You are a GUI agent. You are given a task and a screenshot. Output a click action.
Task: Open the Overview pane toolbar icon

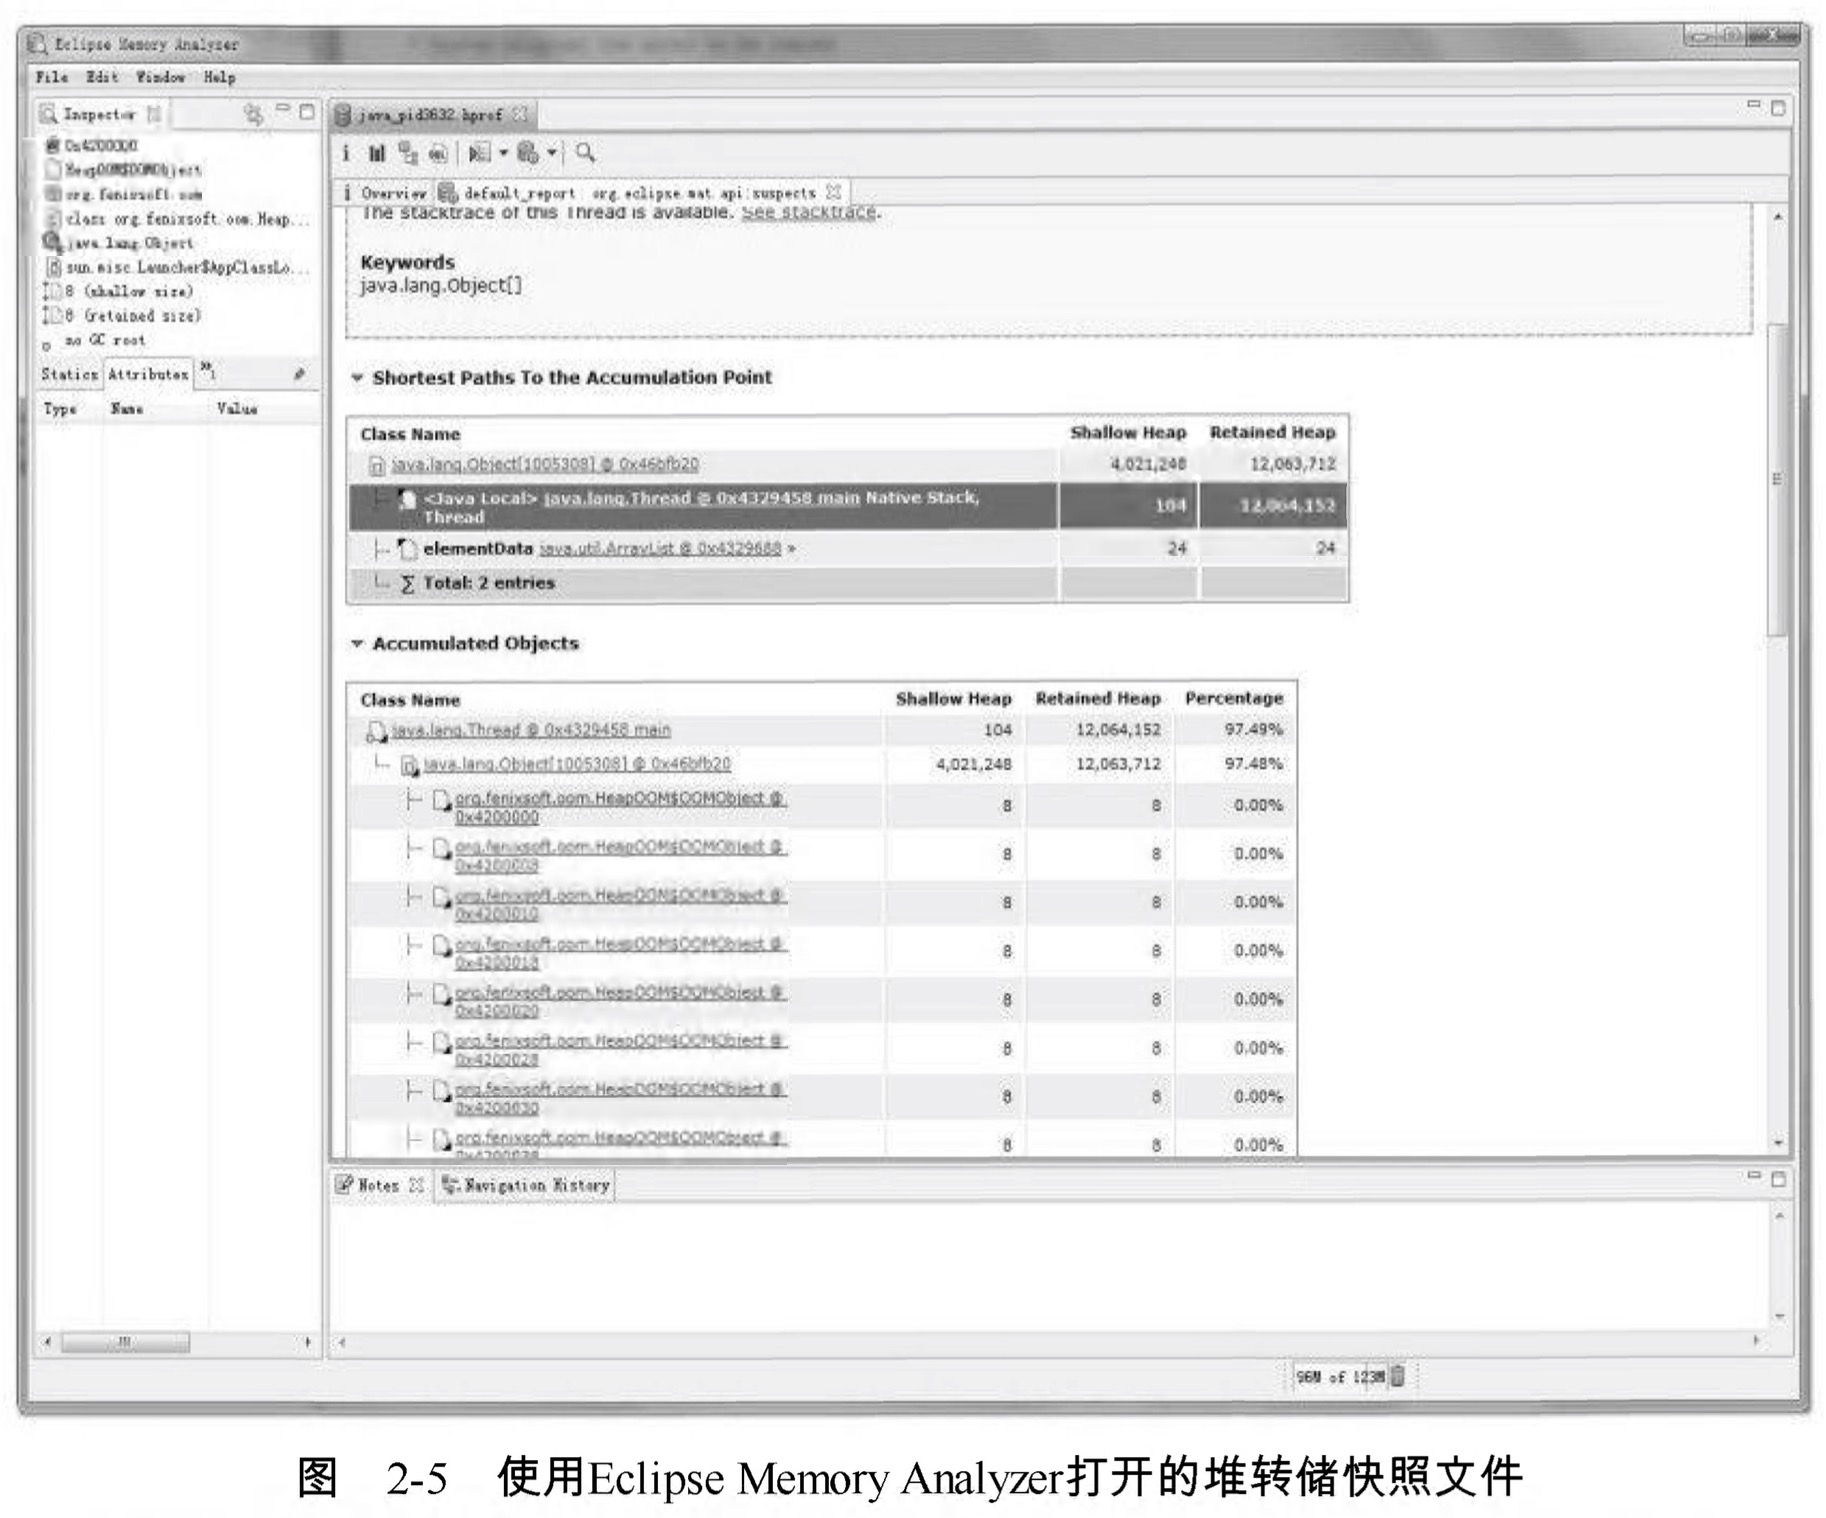(x=346, y=153)
